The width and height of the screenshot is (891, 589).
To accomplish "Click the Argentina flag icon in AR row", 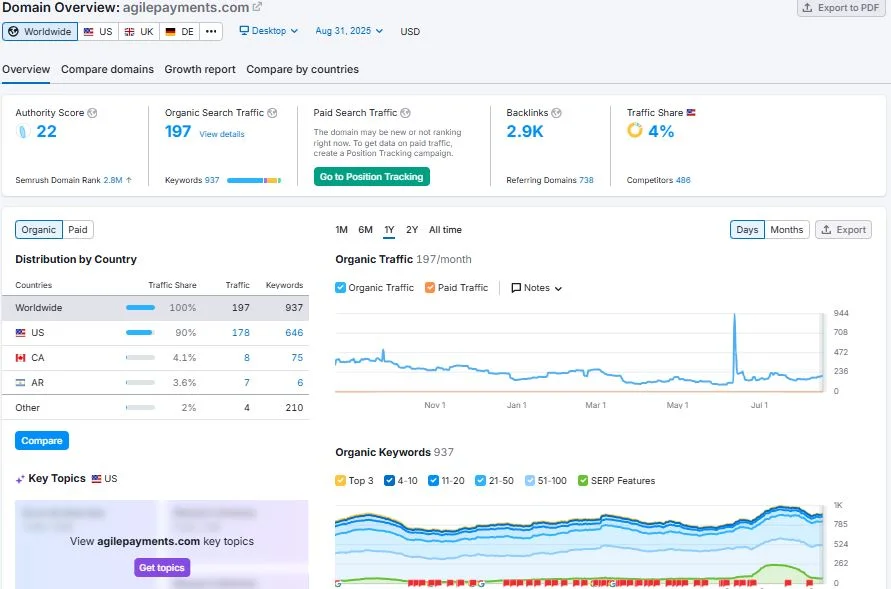I will pyautogui.click(x=20, y=383).
